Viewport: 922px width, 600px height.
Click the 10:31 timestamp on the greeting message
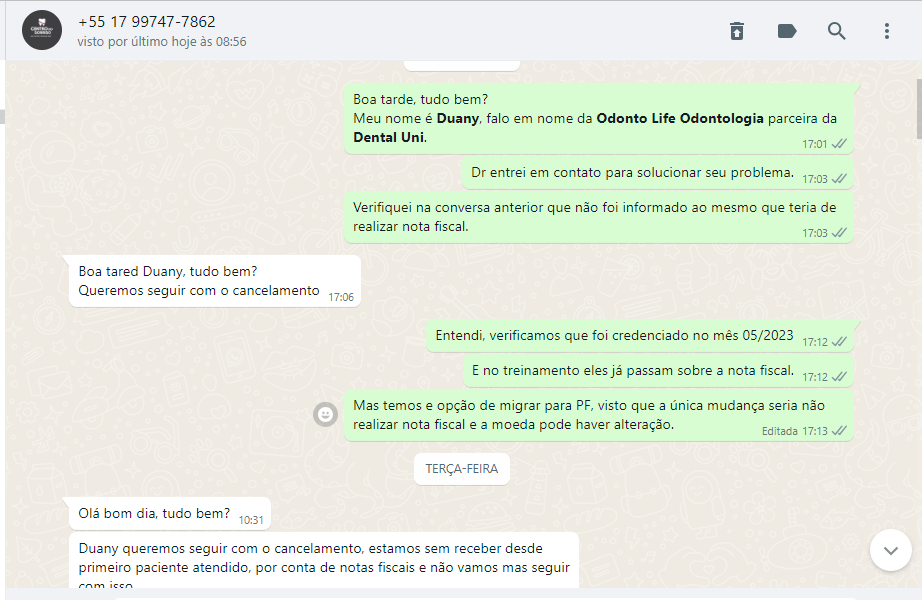point(251,520)
